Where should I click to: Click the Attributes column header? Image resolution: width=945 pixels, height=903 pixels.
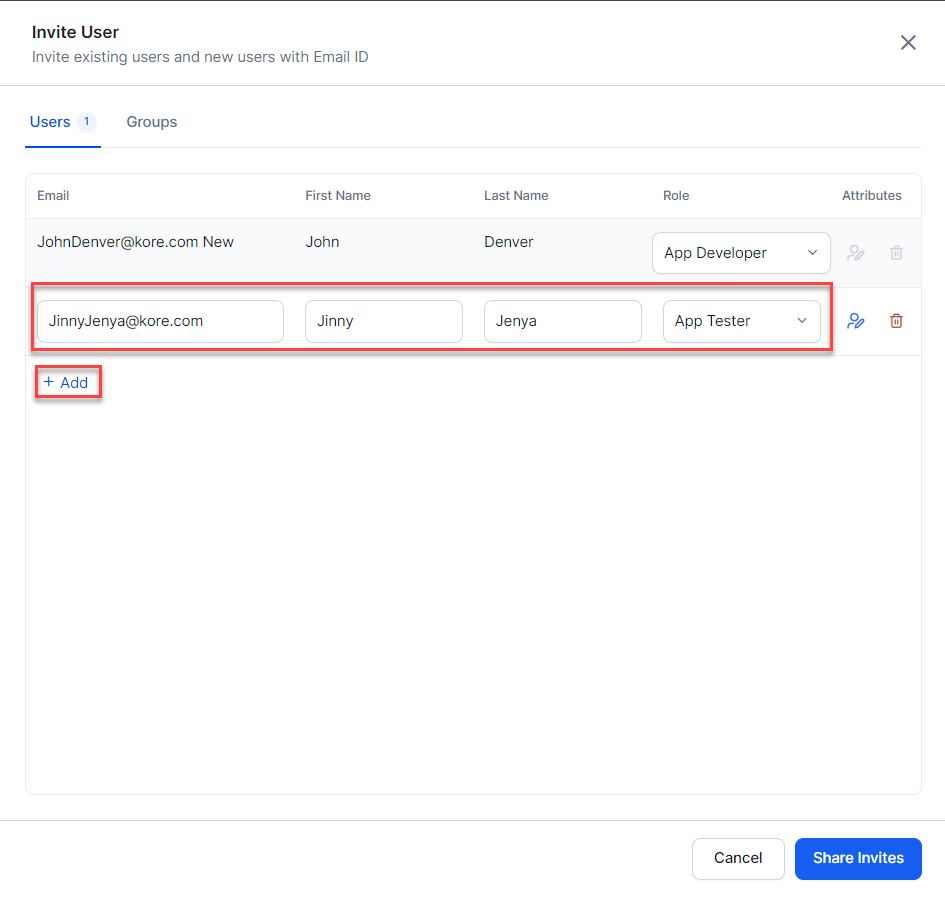871,196
